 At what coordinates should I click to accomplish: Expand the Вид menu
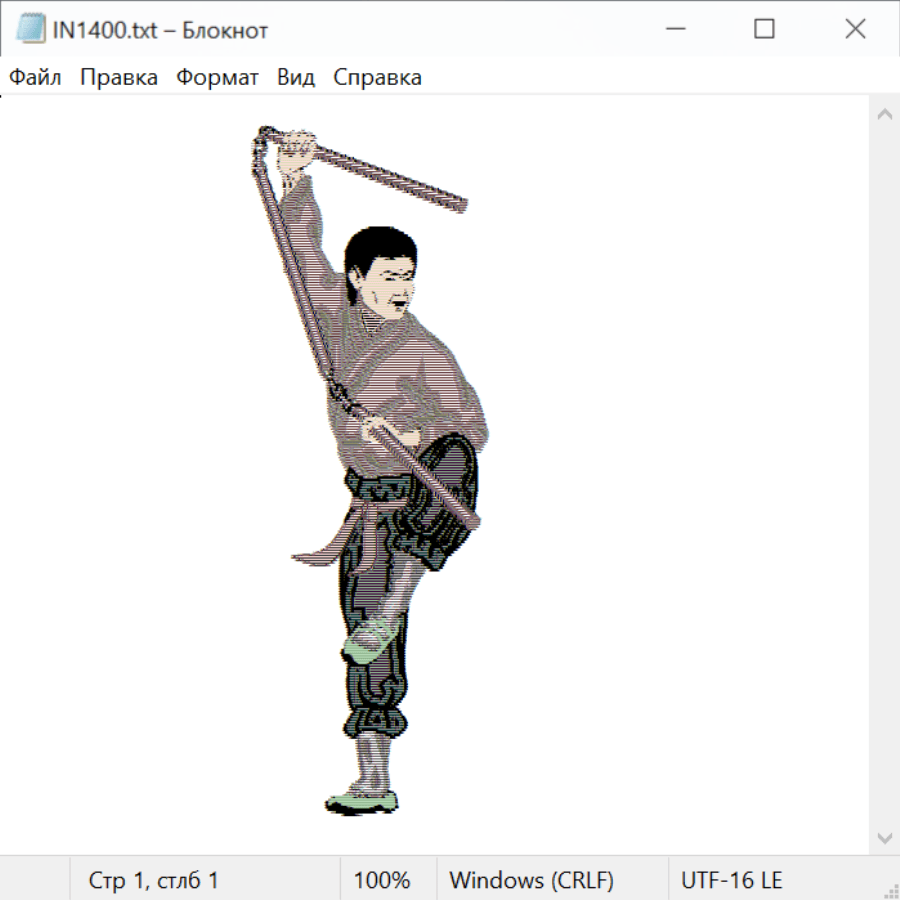295,77
